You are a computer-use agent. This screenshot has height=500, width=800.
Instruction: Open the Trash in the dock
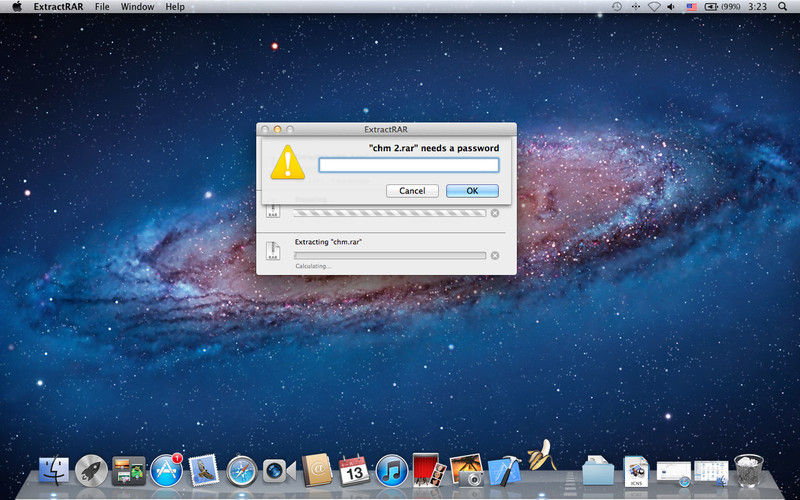point(748,470)
